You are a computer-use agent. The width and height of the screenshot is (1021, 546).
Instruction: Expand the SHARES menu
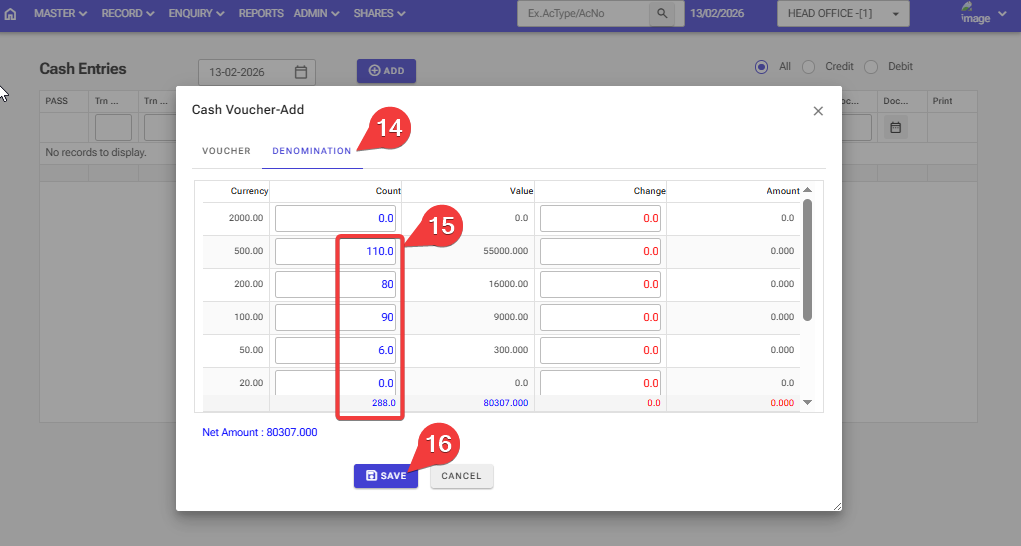379,14
